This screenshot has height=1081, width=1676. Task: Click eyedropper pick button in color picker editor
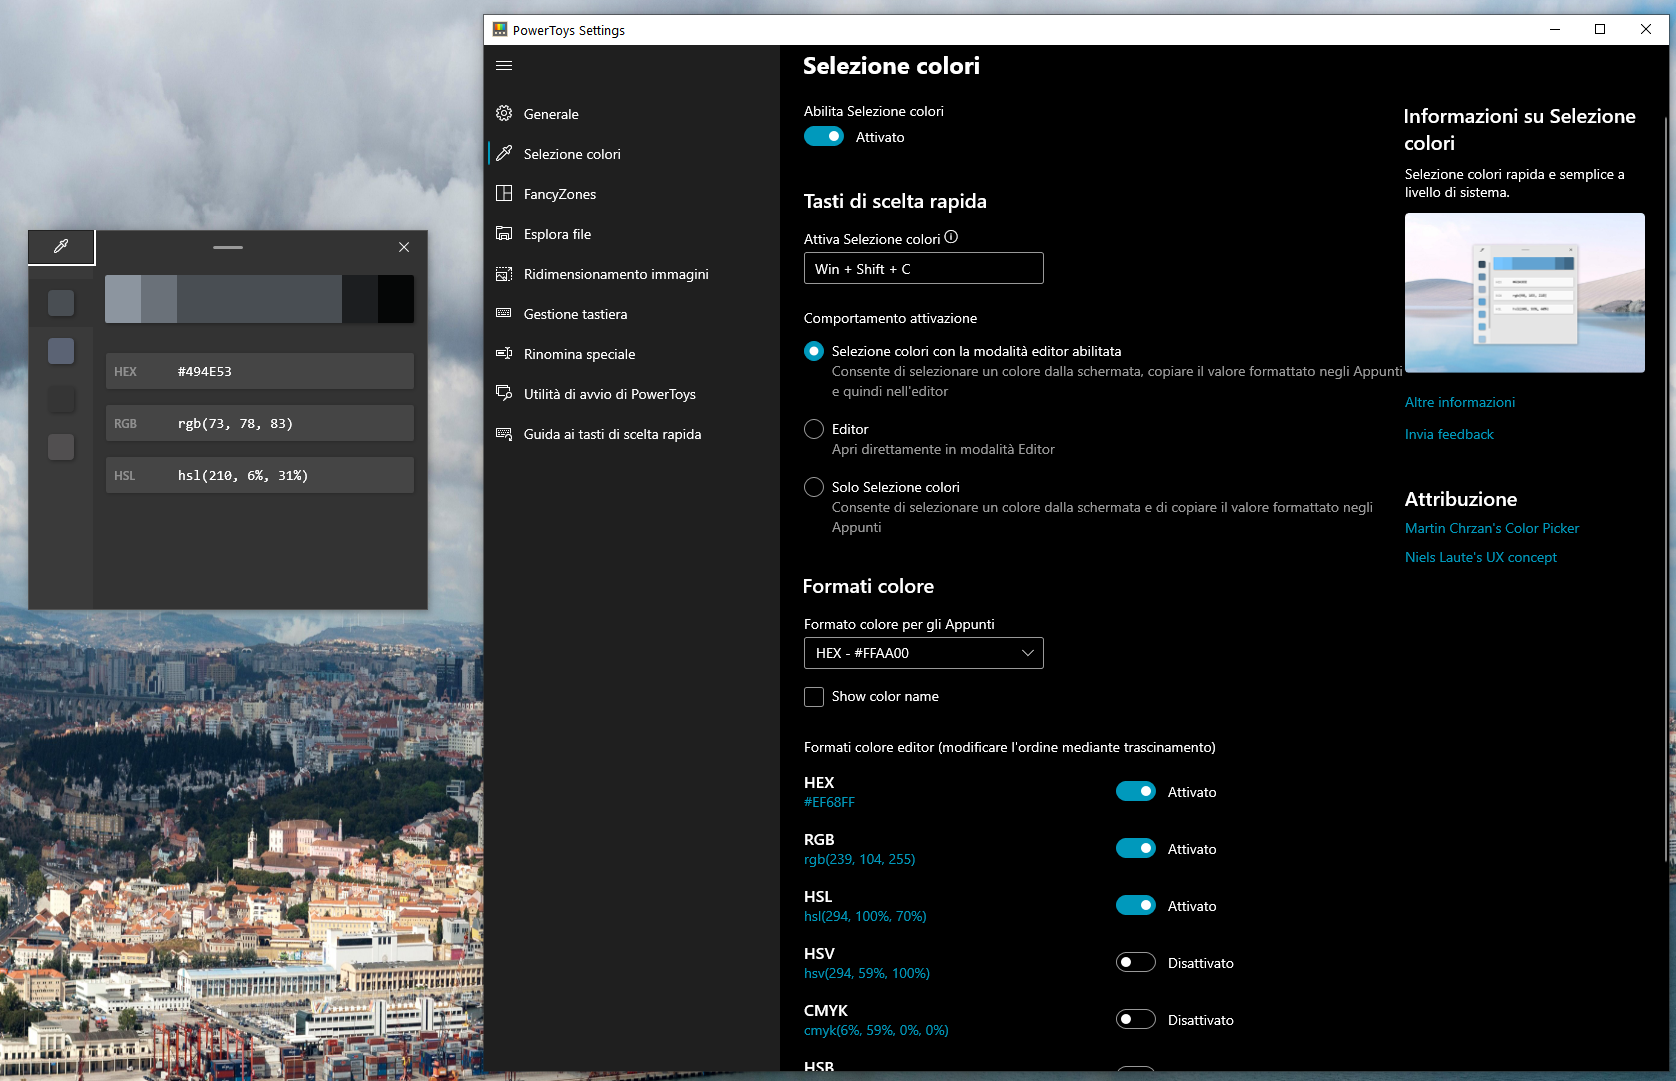pyautogui.click(x=61, y=247)
